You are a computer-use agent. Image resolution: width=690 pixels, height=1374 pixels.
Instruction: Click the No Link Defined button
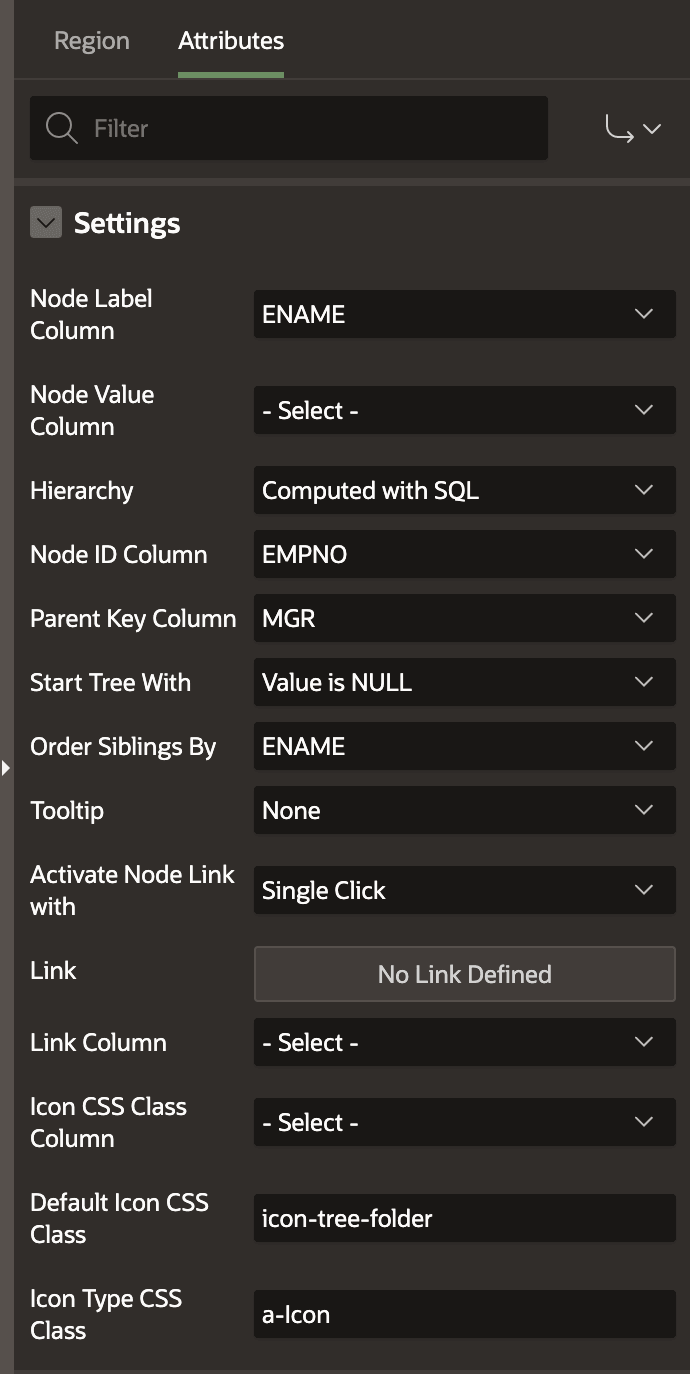coord(465,974)
